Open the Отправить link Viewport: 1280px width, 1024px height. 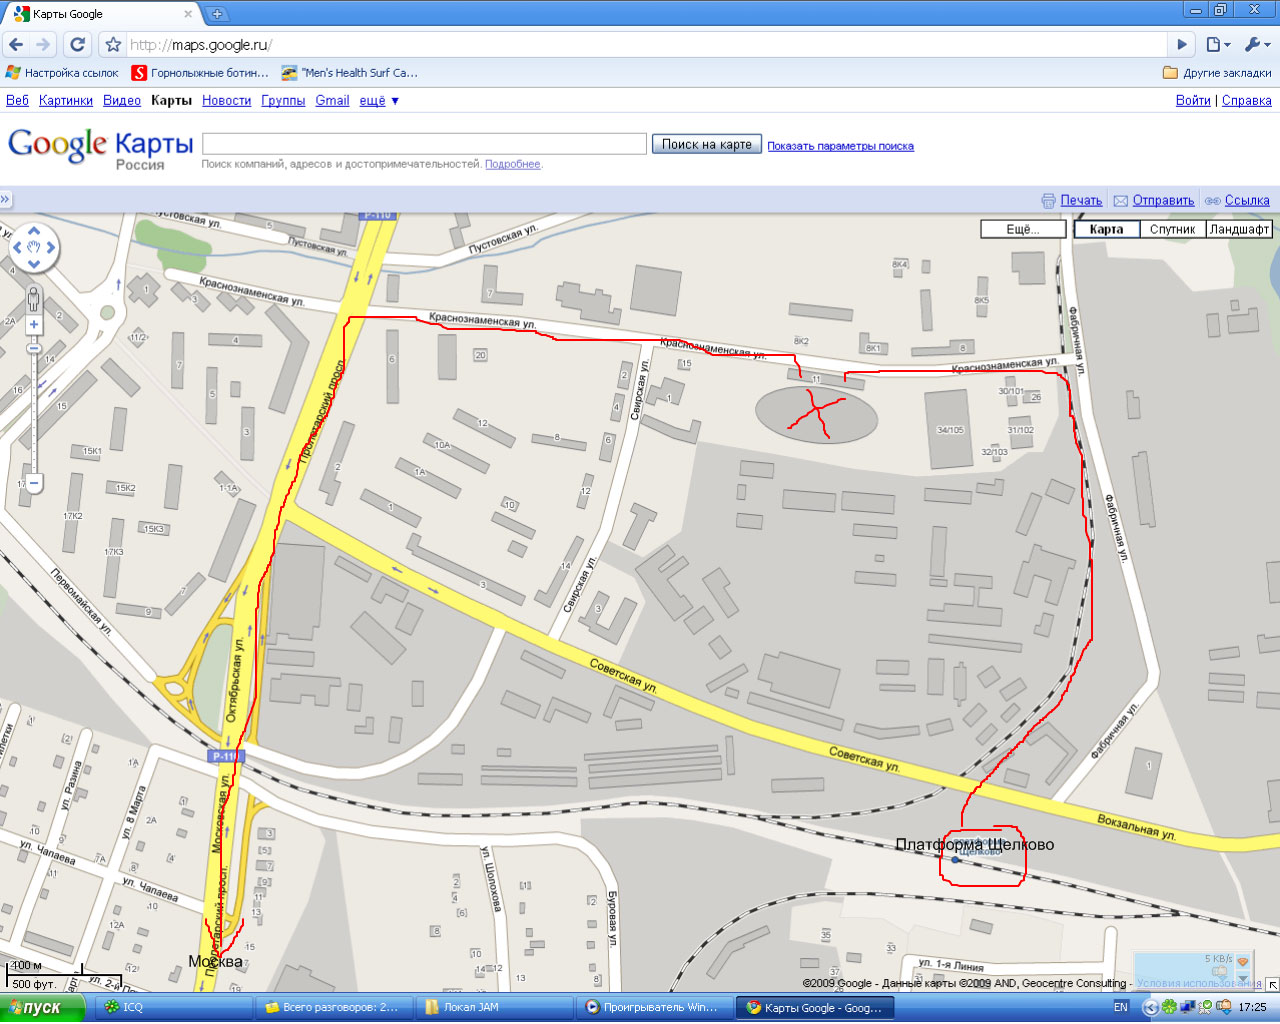click(1163, 201)
